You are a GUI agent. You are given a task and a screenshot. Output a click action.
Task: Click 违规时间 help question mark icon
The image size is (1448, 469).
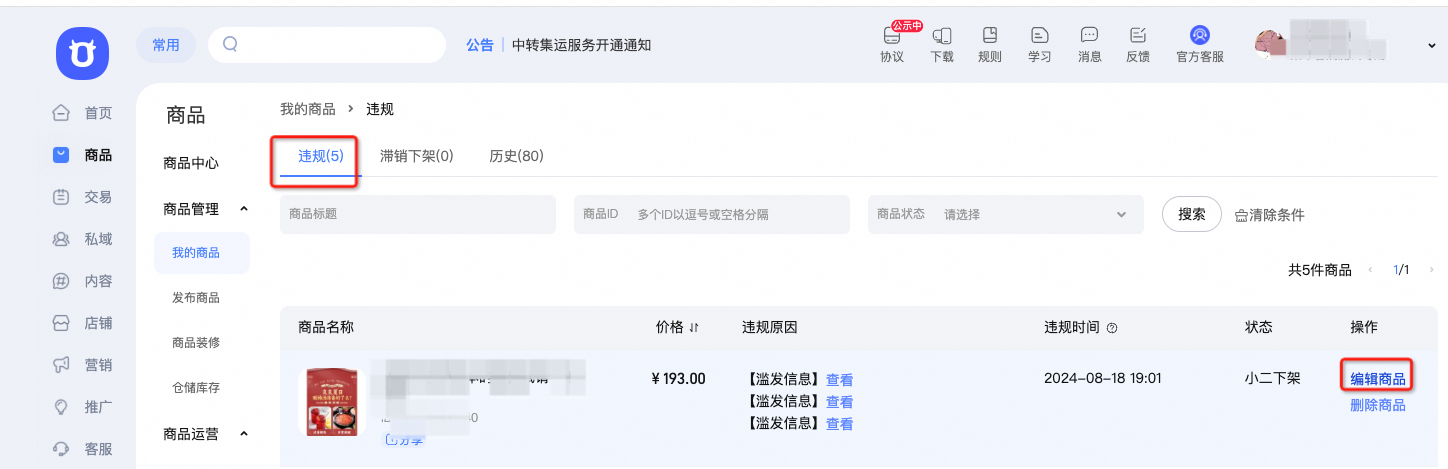point(1112,328)
